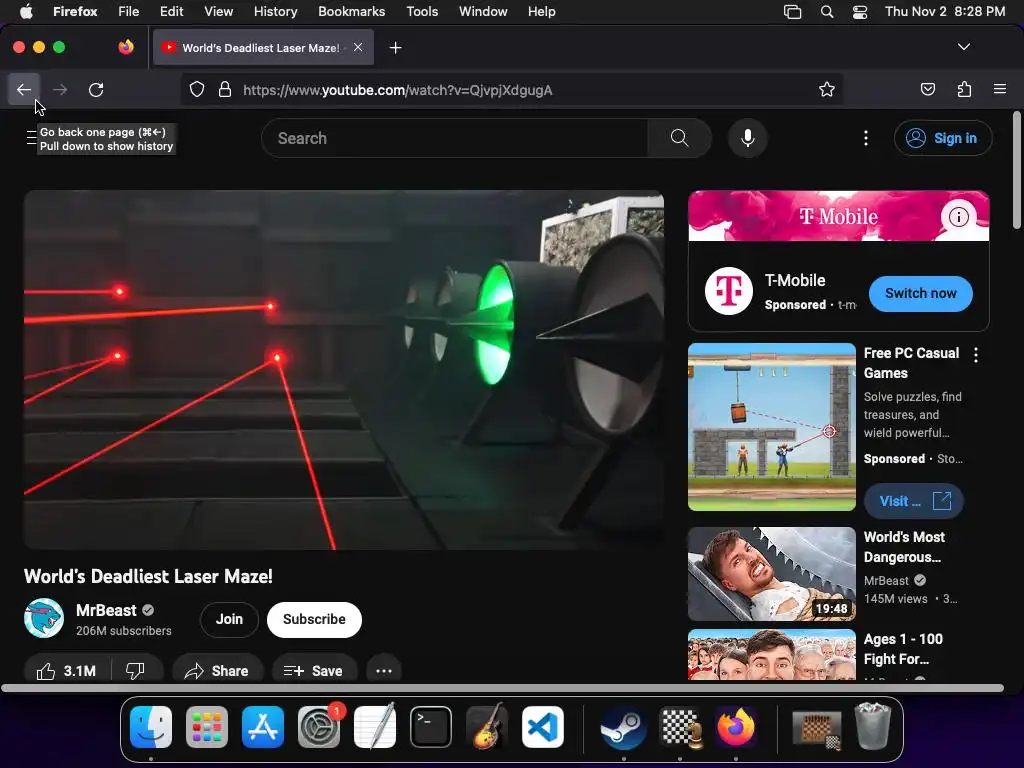Open Launchpad from the Dock
1024x768 pixels.
tap(207, 727)
